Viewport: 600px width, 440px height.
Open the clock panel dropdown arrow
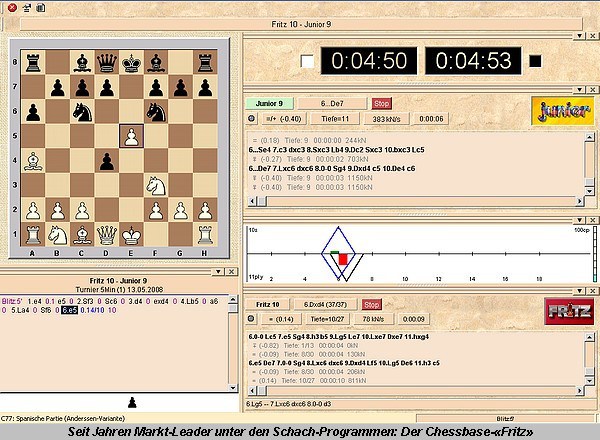(x=580, y=36)
